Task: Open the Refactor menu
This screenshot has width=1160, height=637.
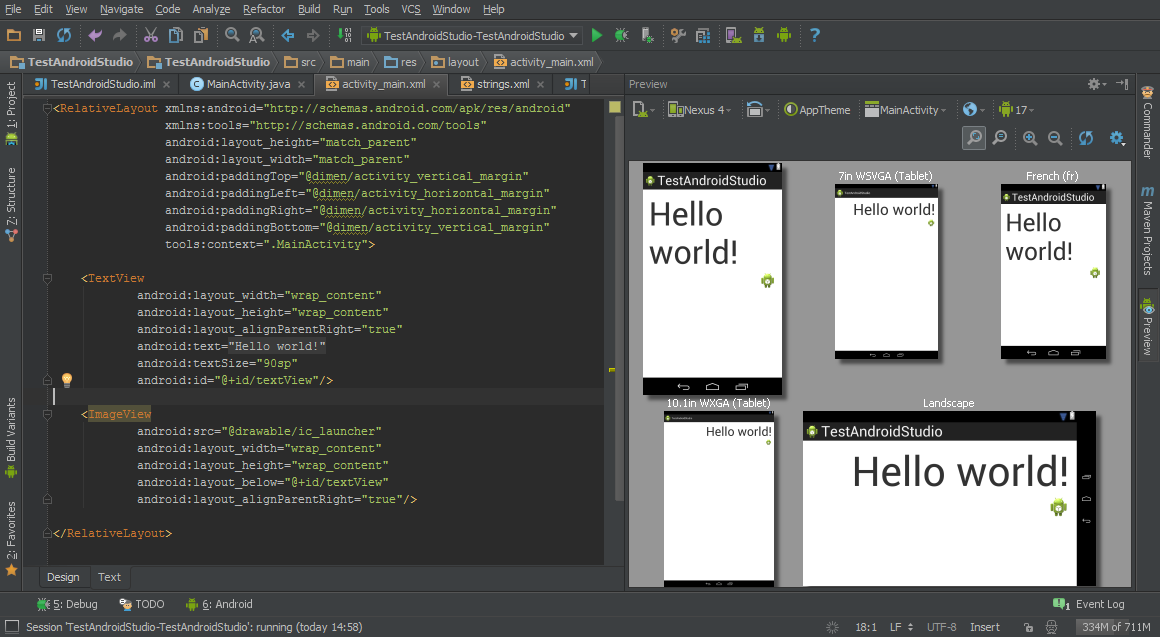Action: tap(264, 9)
